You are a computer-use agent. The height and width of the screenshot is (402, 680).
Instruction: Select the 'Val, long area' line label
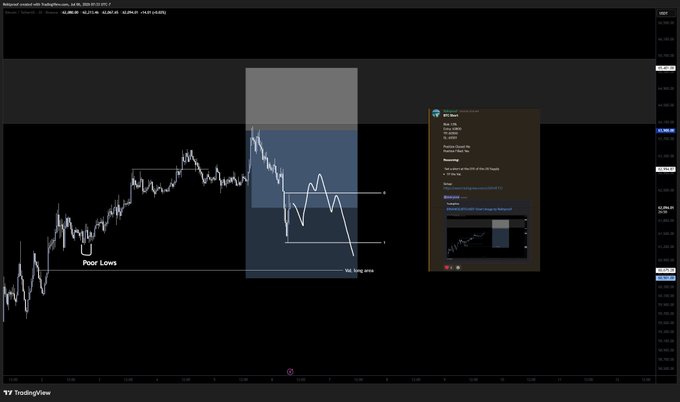(359, 271)
